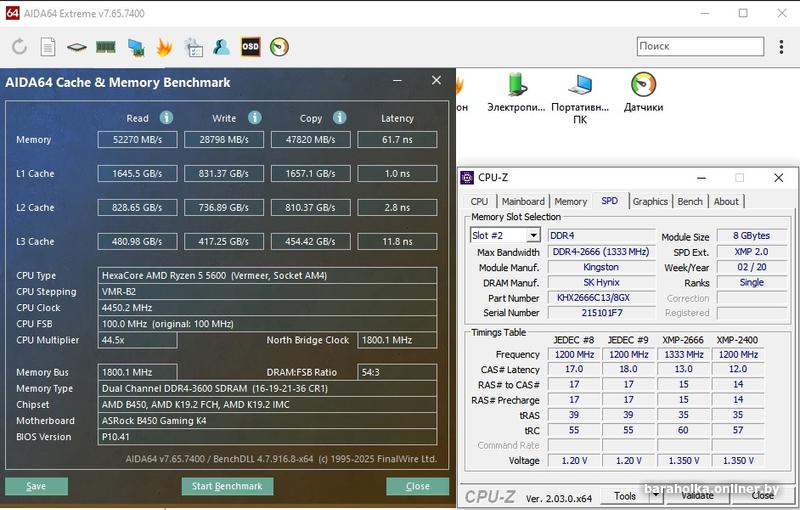Click the DRAM Manuf. SK Hynix field

602,283
